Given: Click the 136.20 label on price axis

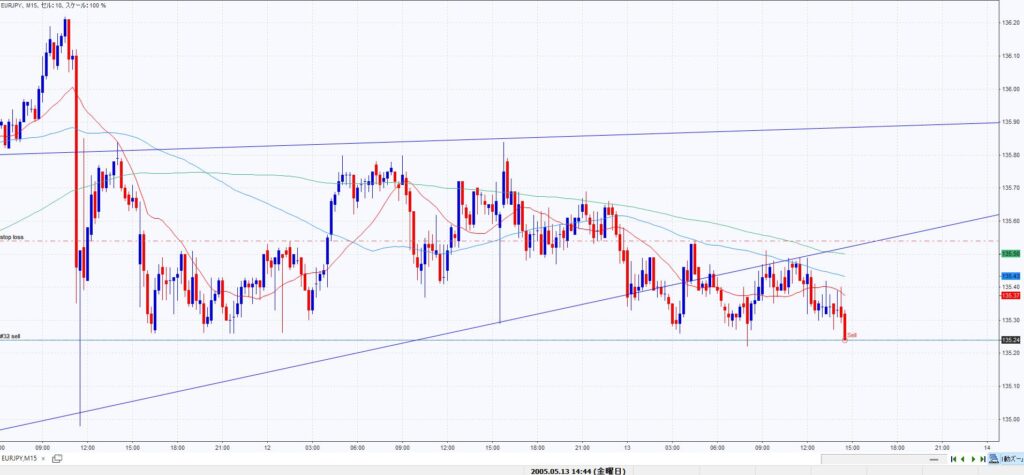Looking at the screenshot, I should pos(1010,23).
